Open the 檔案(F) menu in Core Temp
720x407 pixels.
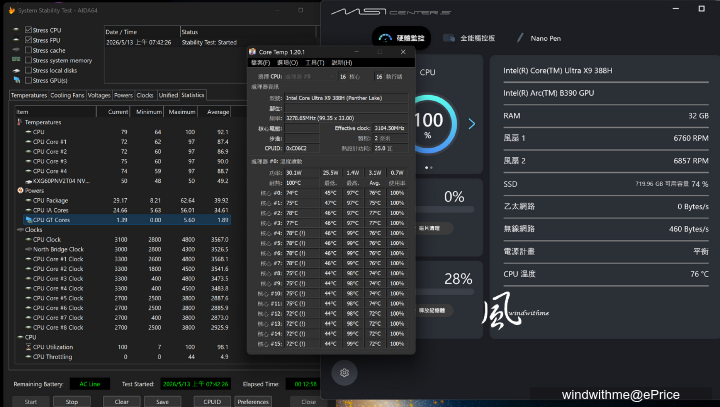[260, 62]
